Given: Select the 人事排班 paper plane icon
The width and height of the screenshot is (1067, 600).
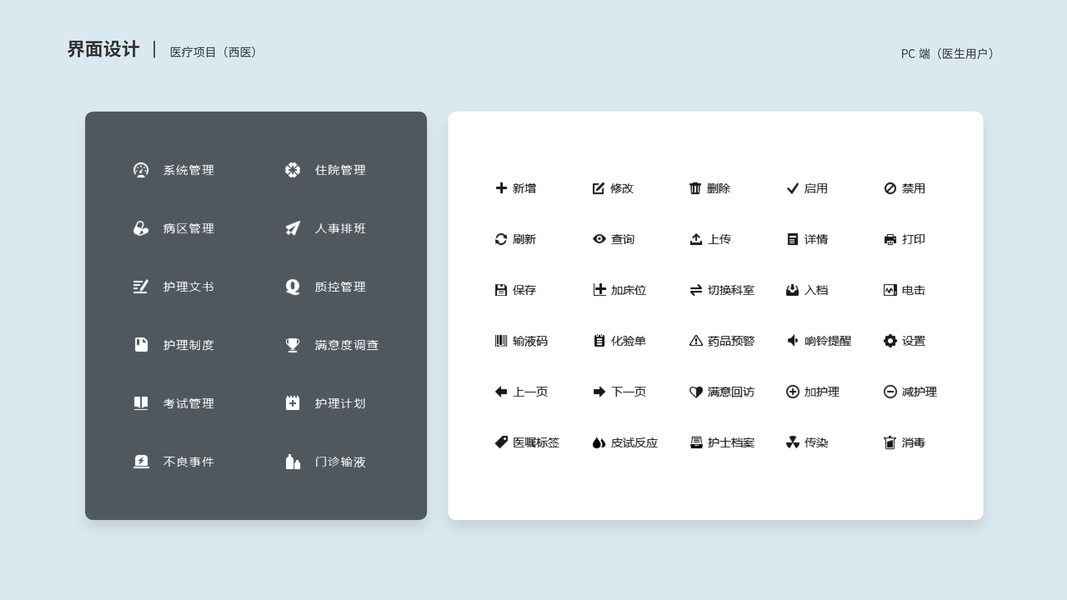Looking at the screenshot, I should click(293, 229).
